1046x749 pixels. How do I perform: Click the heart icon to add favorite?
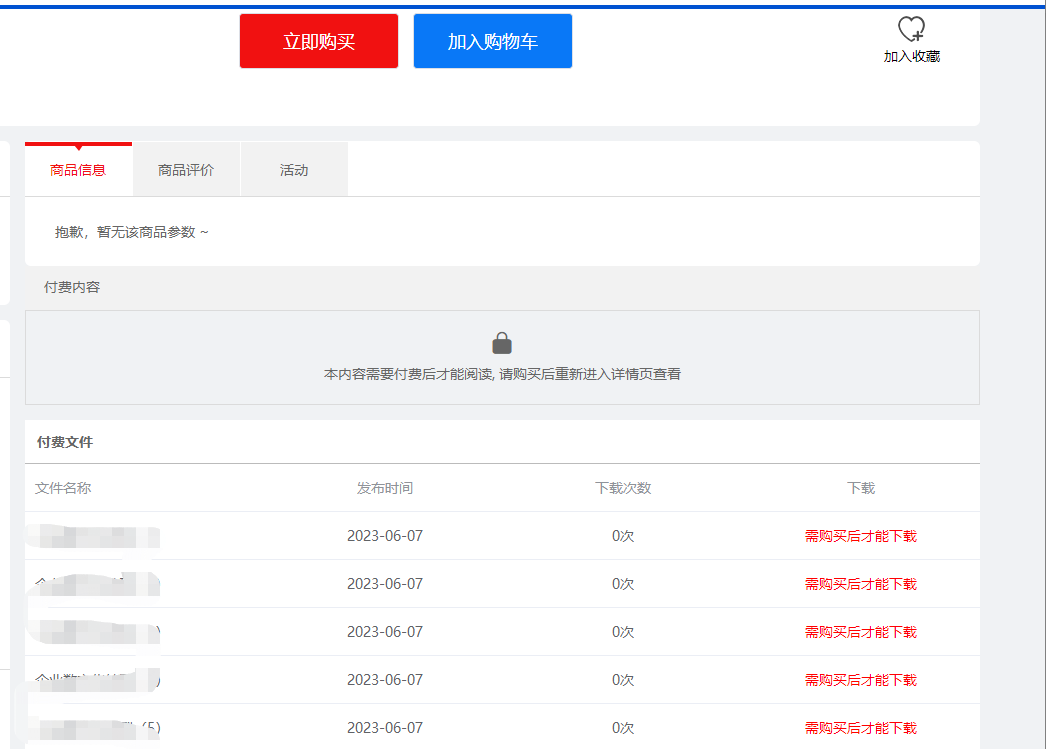tap(911, 29)
